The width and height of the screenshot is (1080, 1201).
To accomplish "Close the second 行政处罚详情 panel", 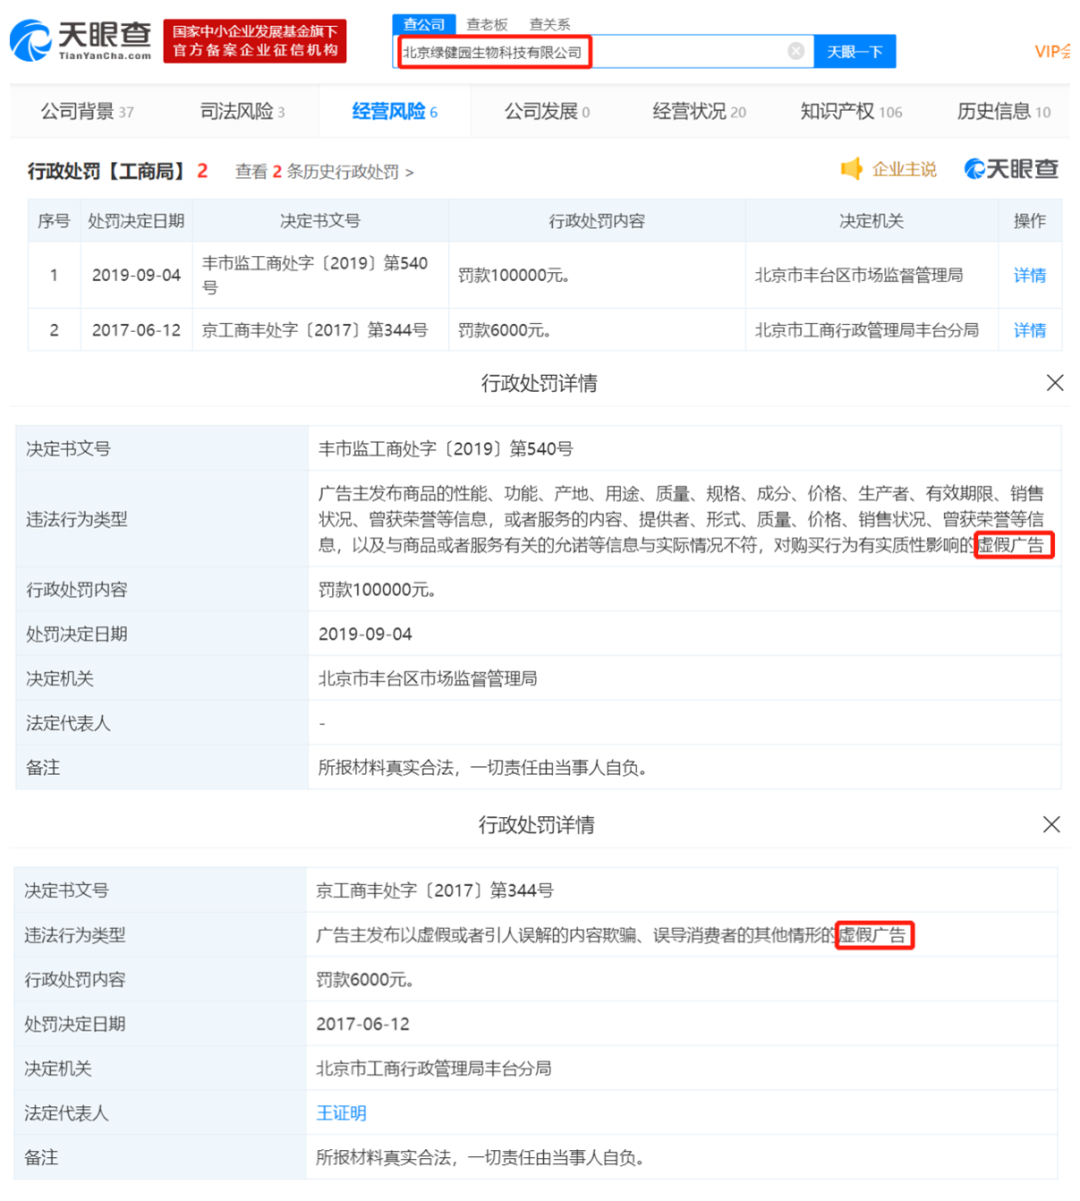I will (x=1051, y=825).
